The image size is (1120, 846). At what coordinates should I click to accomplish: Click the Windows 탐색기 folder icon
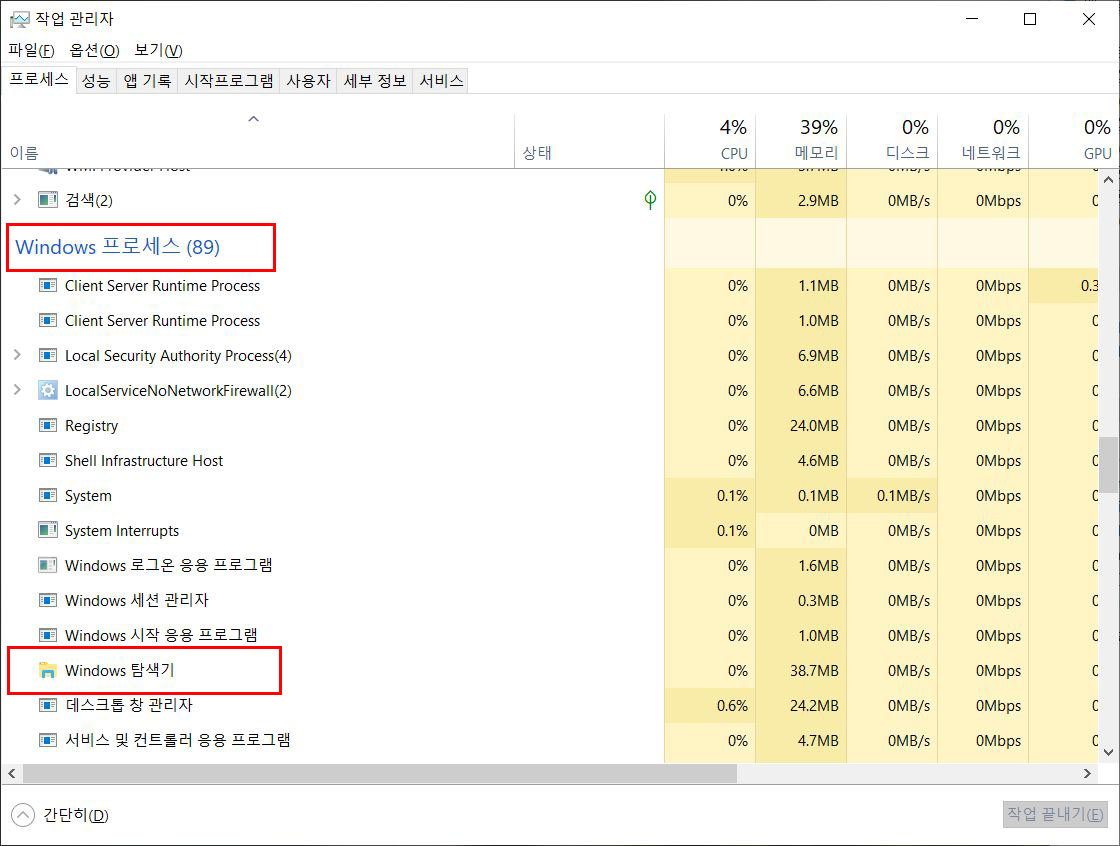pos(48,670)
